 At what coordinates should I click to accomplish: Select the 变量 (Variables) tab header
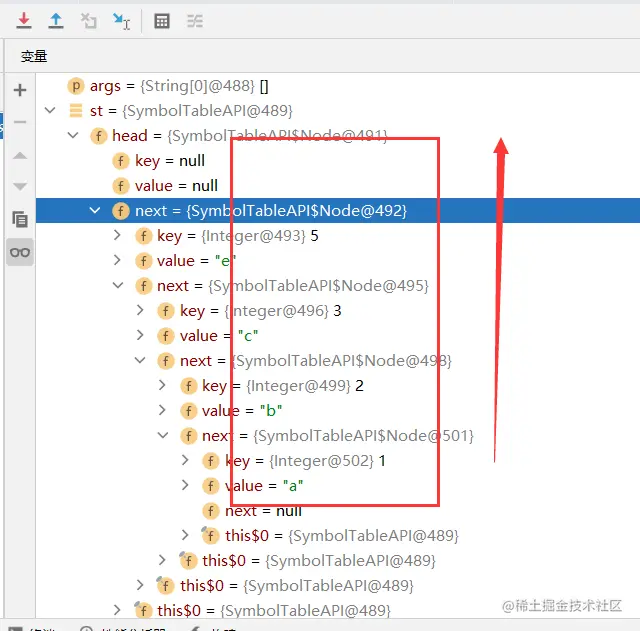click(x=34, y=56)
